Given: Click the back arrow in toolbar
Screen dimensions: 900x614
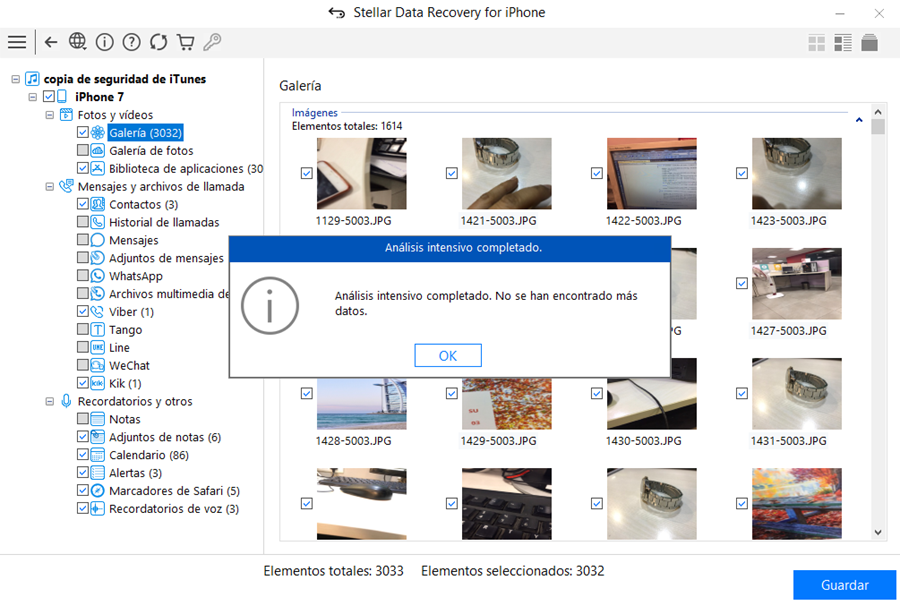Looking at the screenshot, I should coord(51,42).
